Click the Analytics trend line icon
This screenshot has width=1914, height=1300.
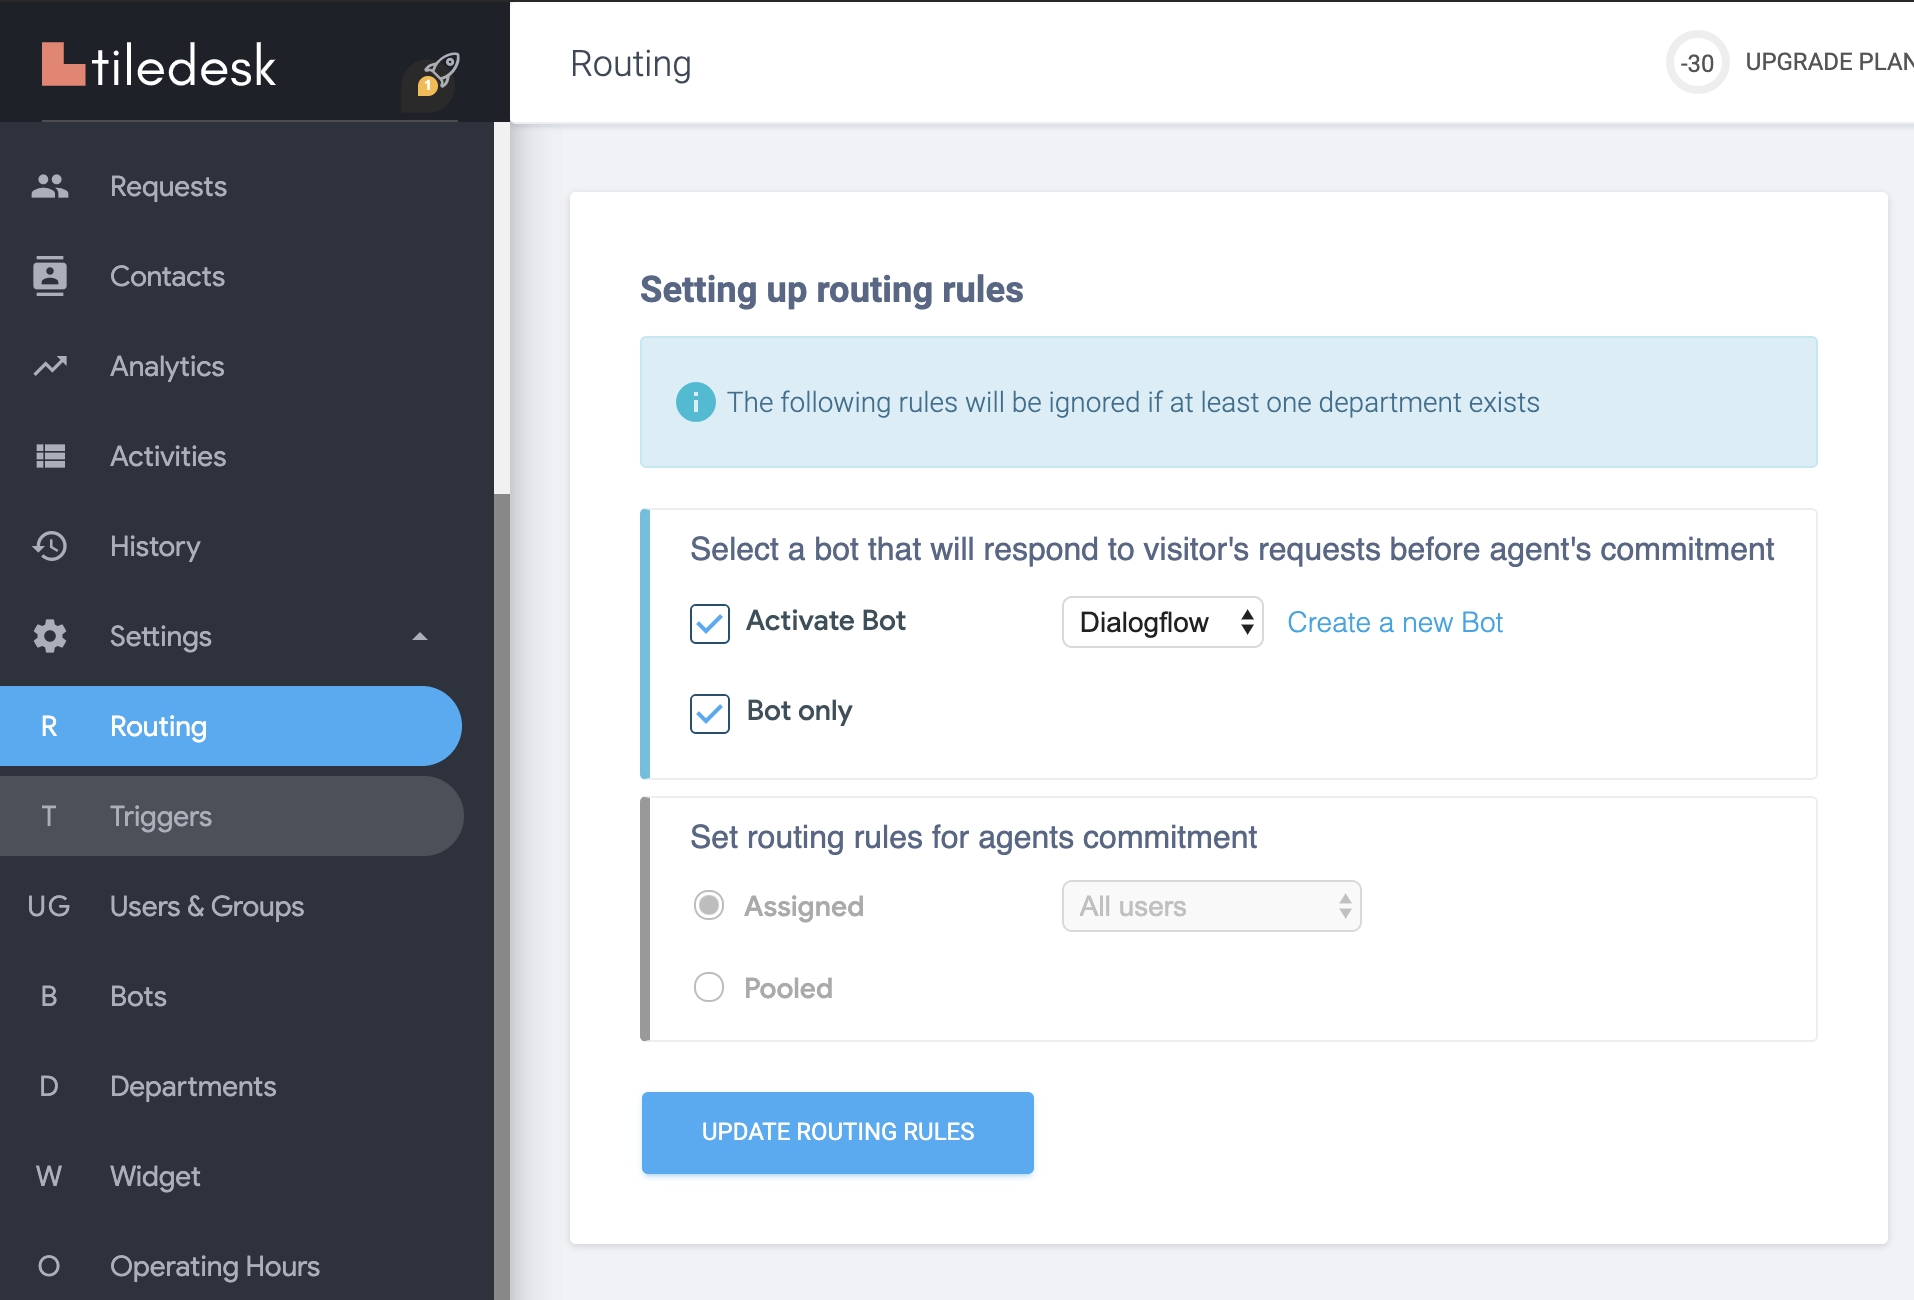pyautogui.click(x=50, y=366)
